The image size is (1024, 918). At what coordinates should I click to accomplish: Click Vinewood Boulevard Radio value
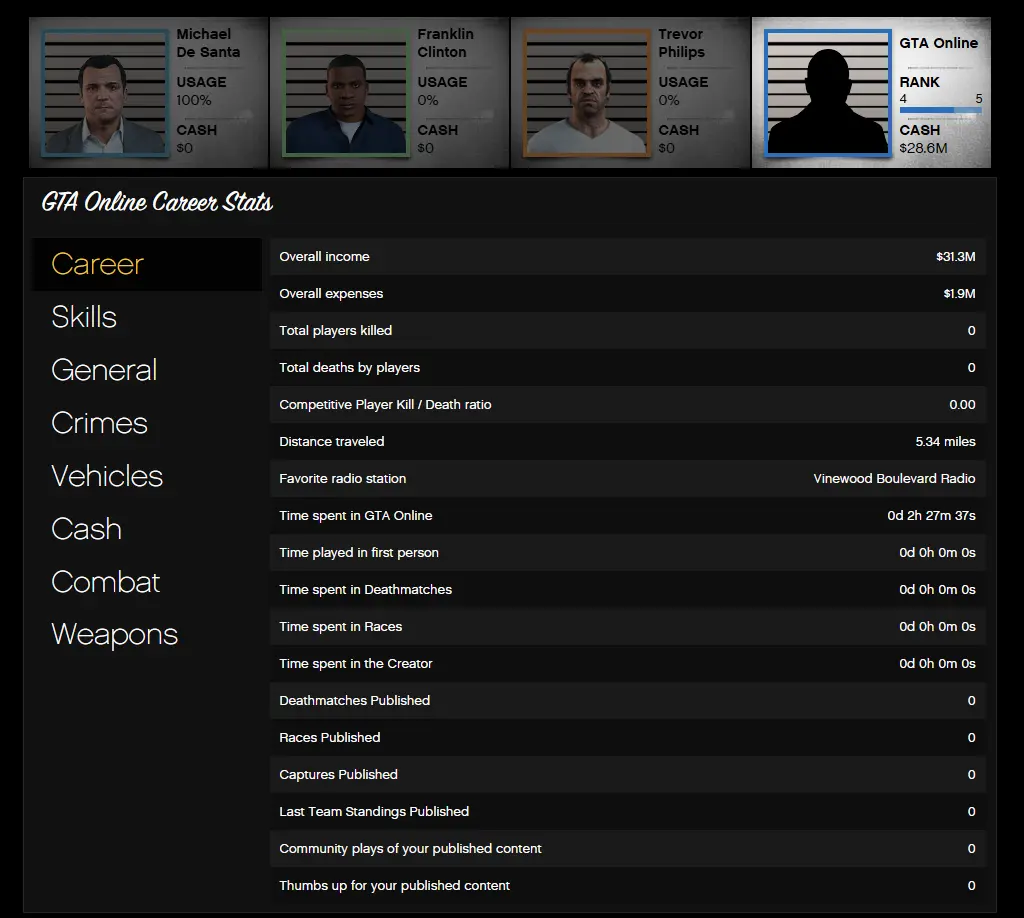click(x=894, y=479)
